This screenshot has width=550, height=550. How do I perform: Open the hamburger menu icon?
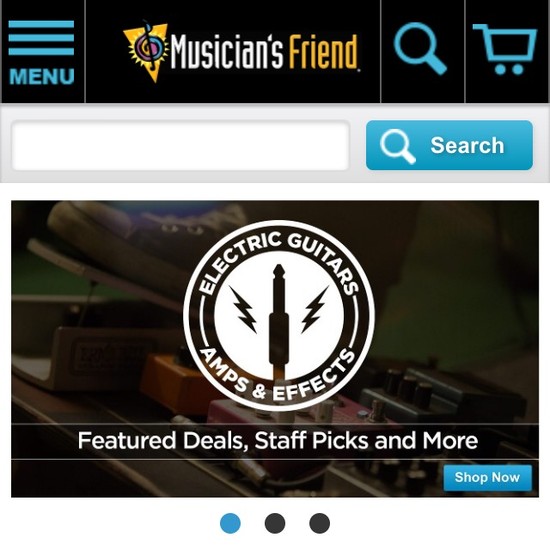(x=41, y=38)
